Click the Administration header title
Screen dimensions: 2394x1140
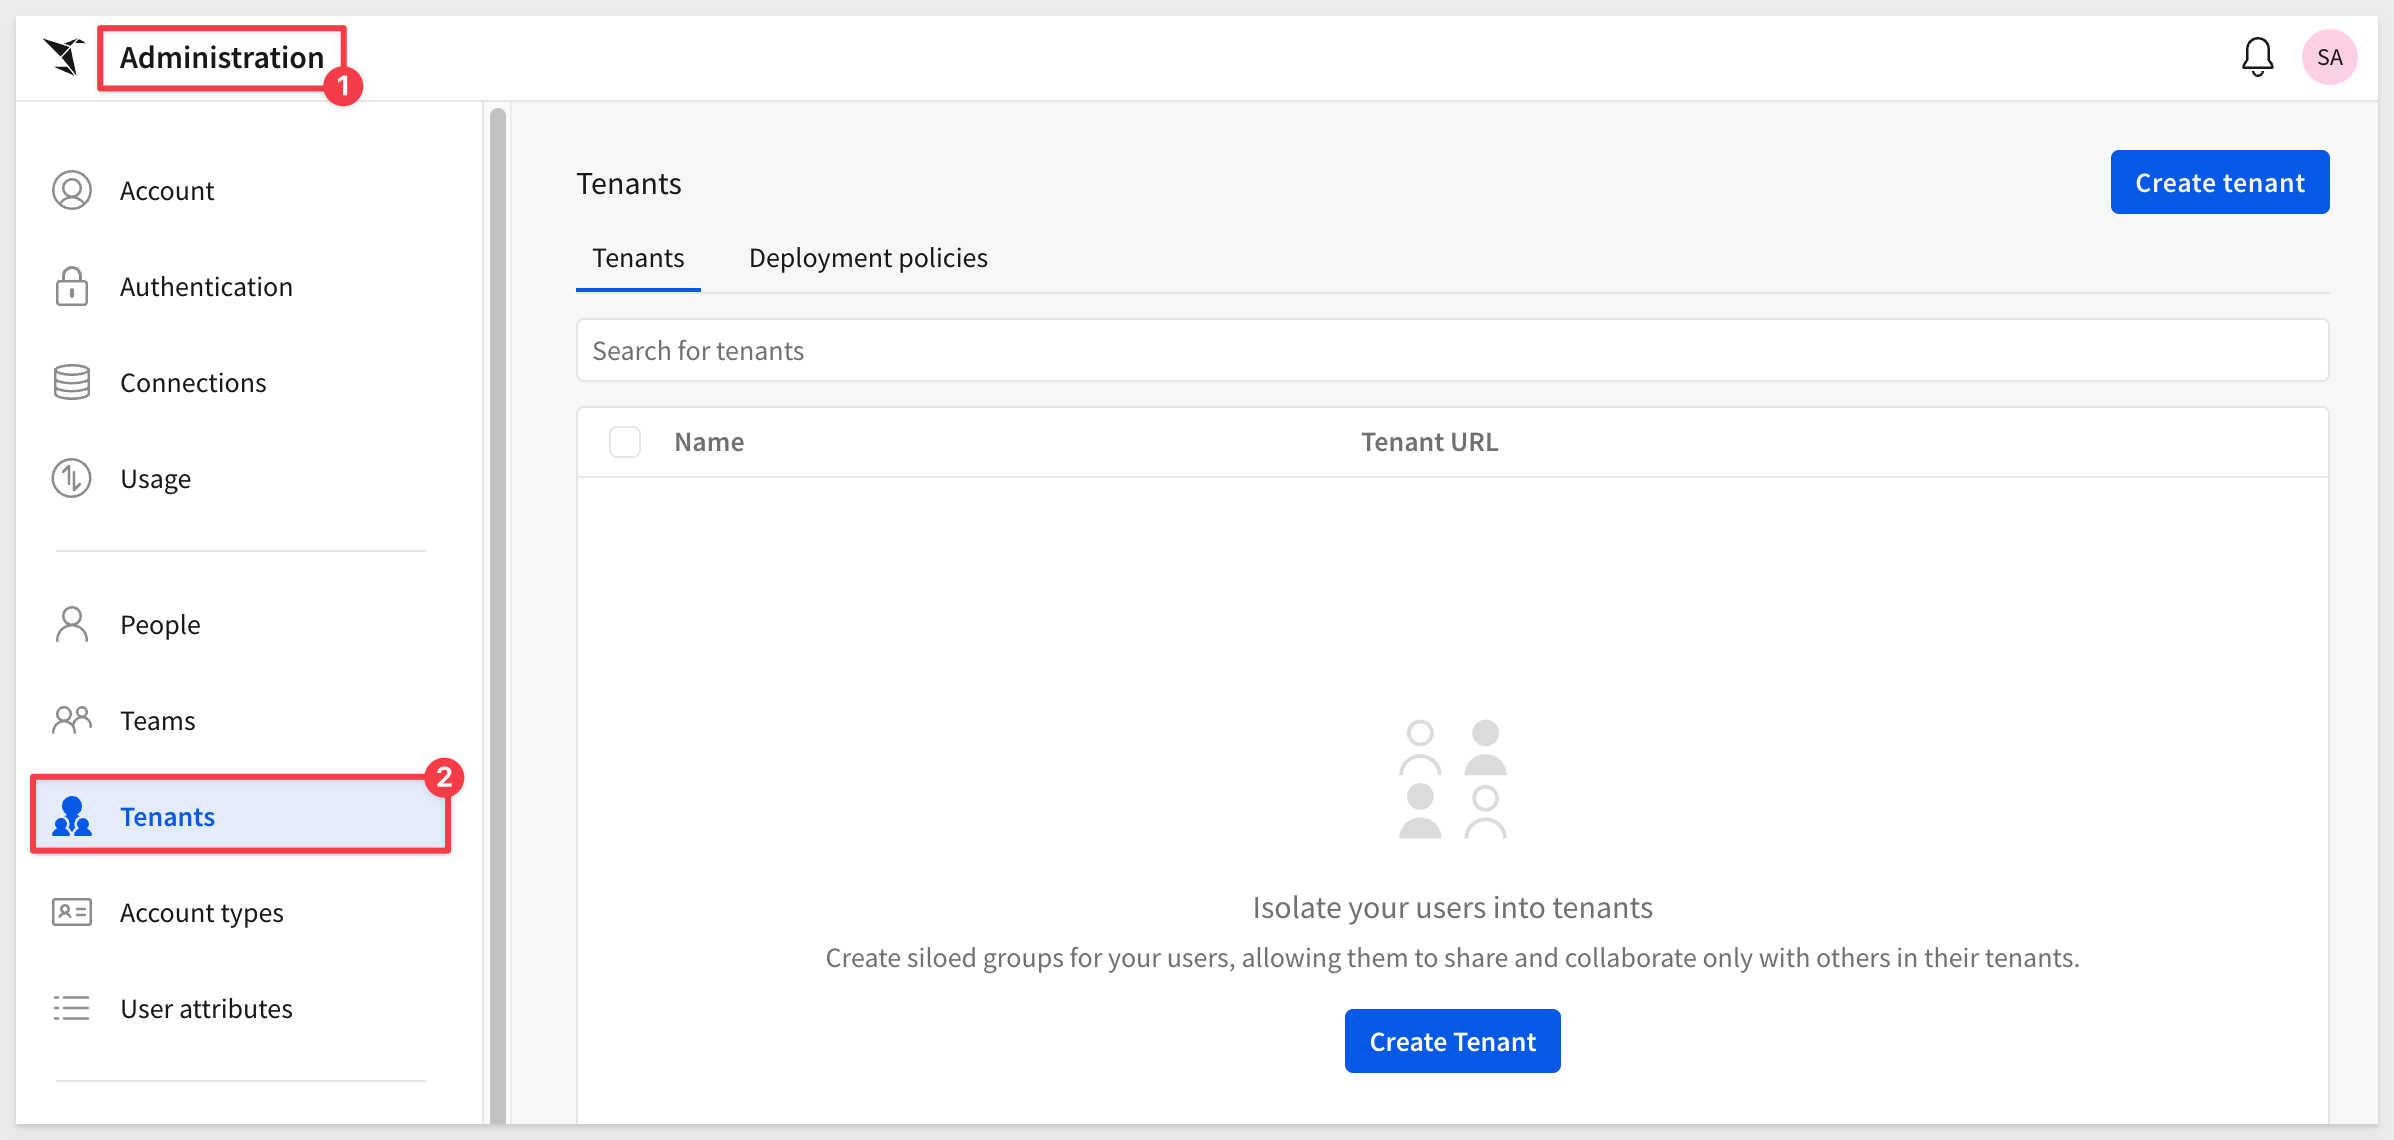click(x=222, y=58)
